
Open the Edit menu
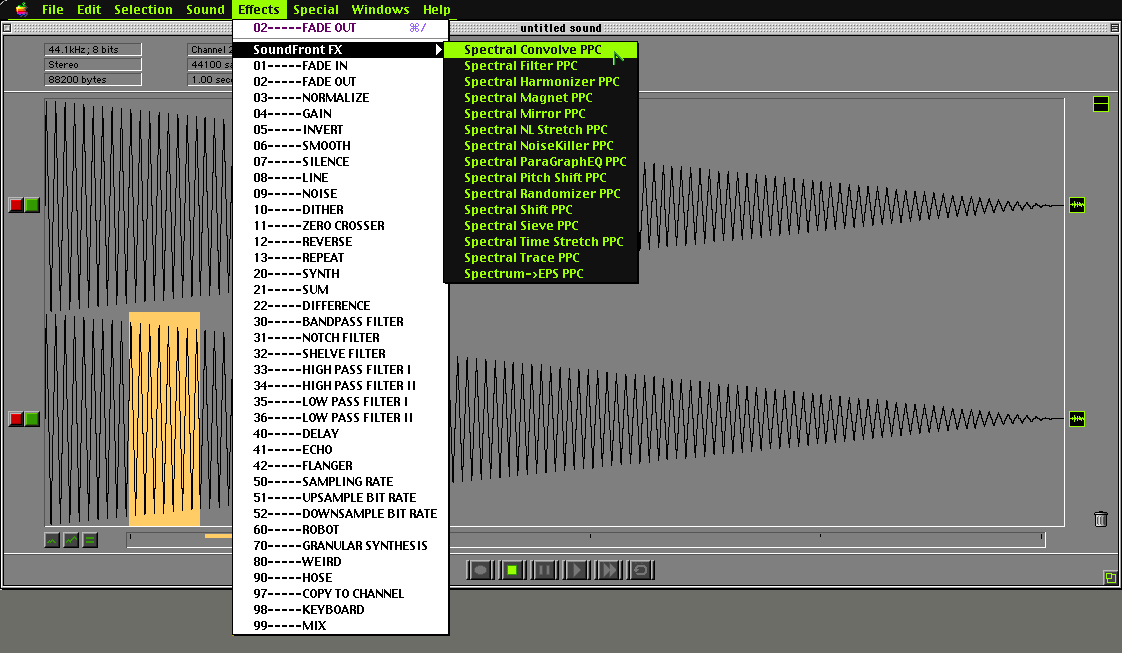89,9
